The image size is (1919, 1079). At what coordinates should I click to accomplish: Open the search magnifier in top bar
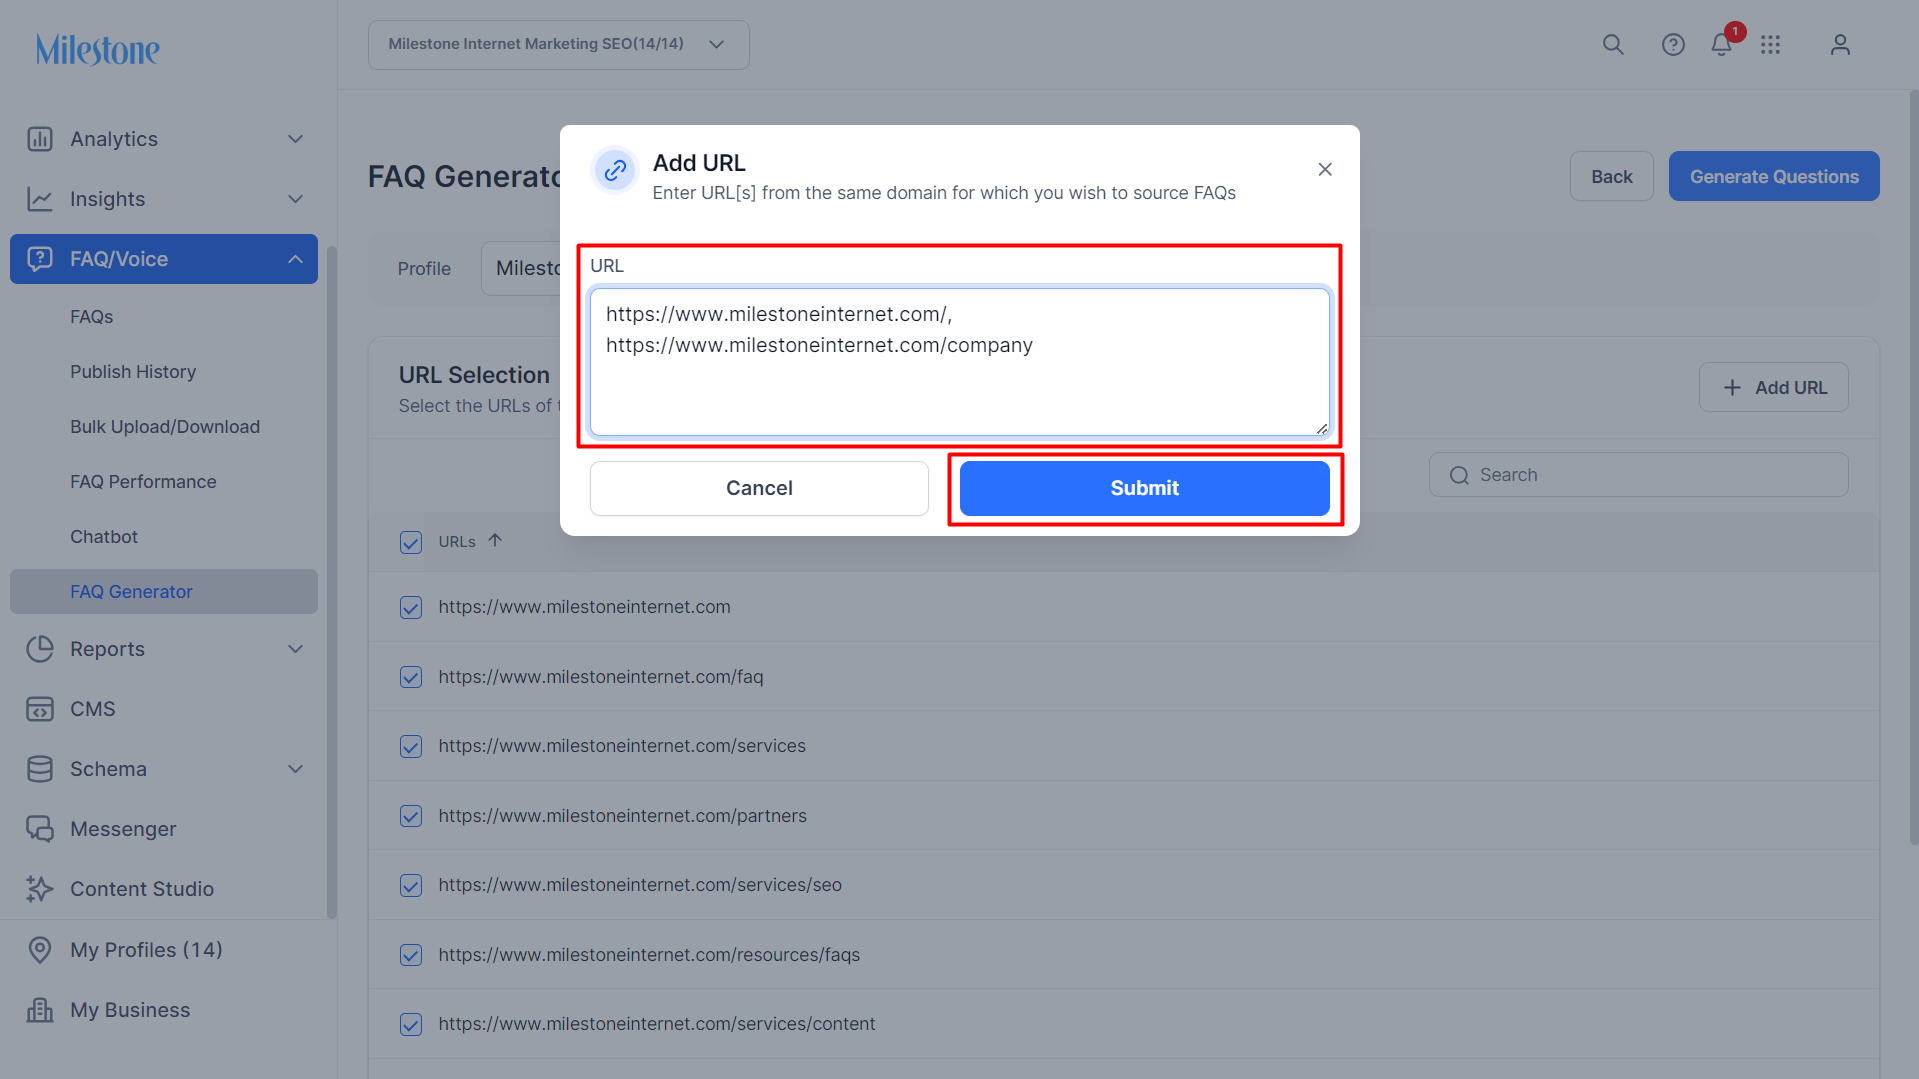[x=1613, y=45]
